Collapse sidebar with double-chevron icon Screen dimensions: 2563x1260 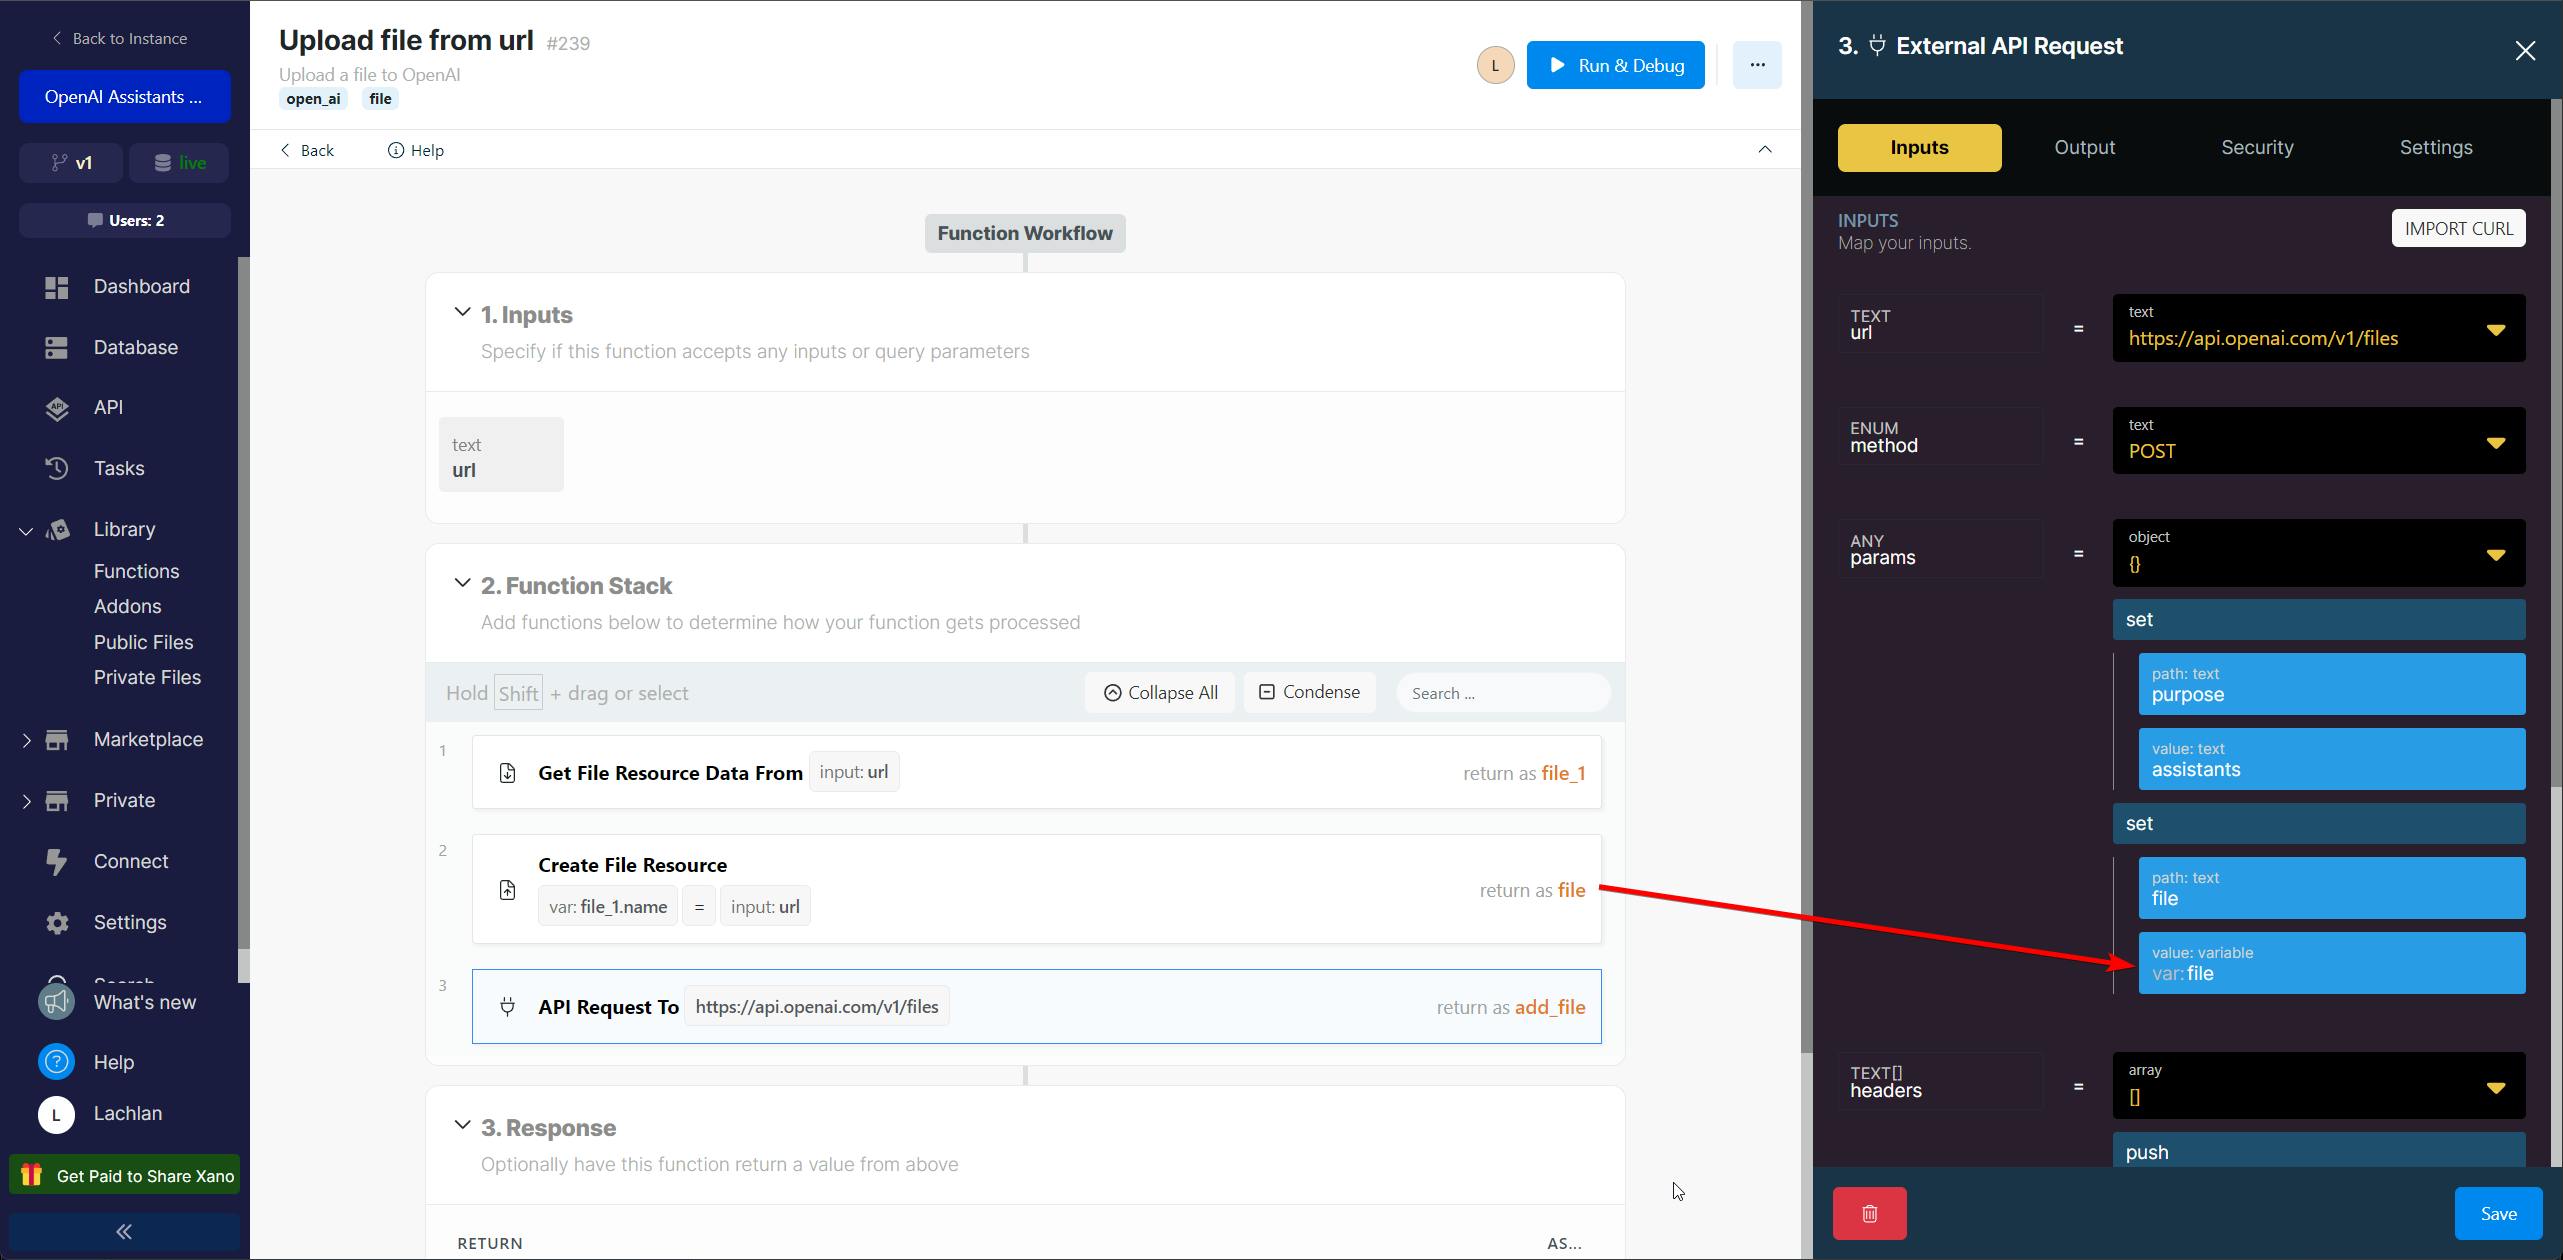tap(124, 1231)
